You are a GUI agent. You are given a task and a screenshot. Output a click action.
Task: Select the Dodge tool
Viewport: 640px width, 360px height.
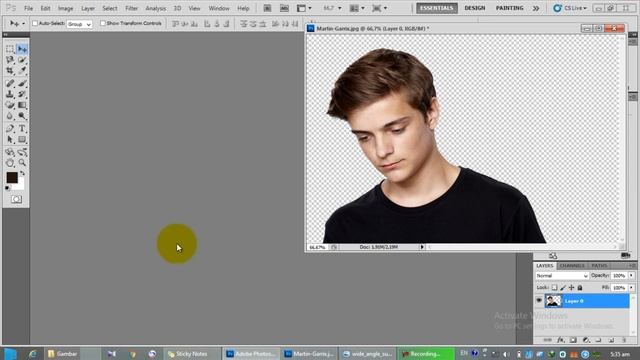coord(22,116)
